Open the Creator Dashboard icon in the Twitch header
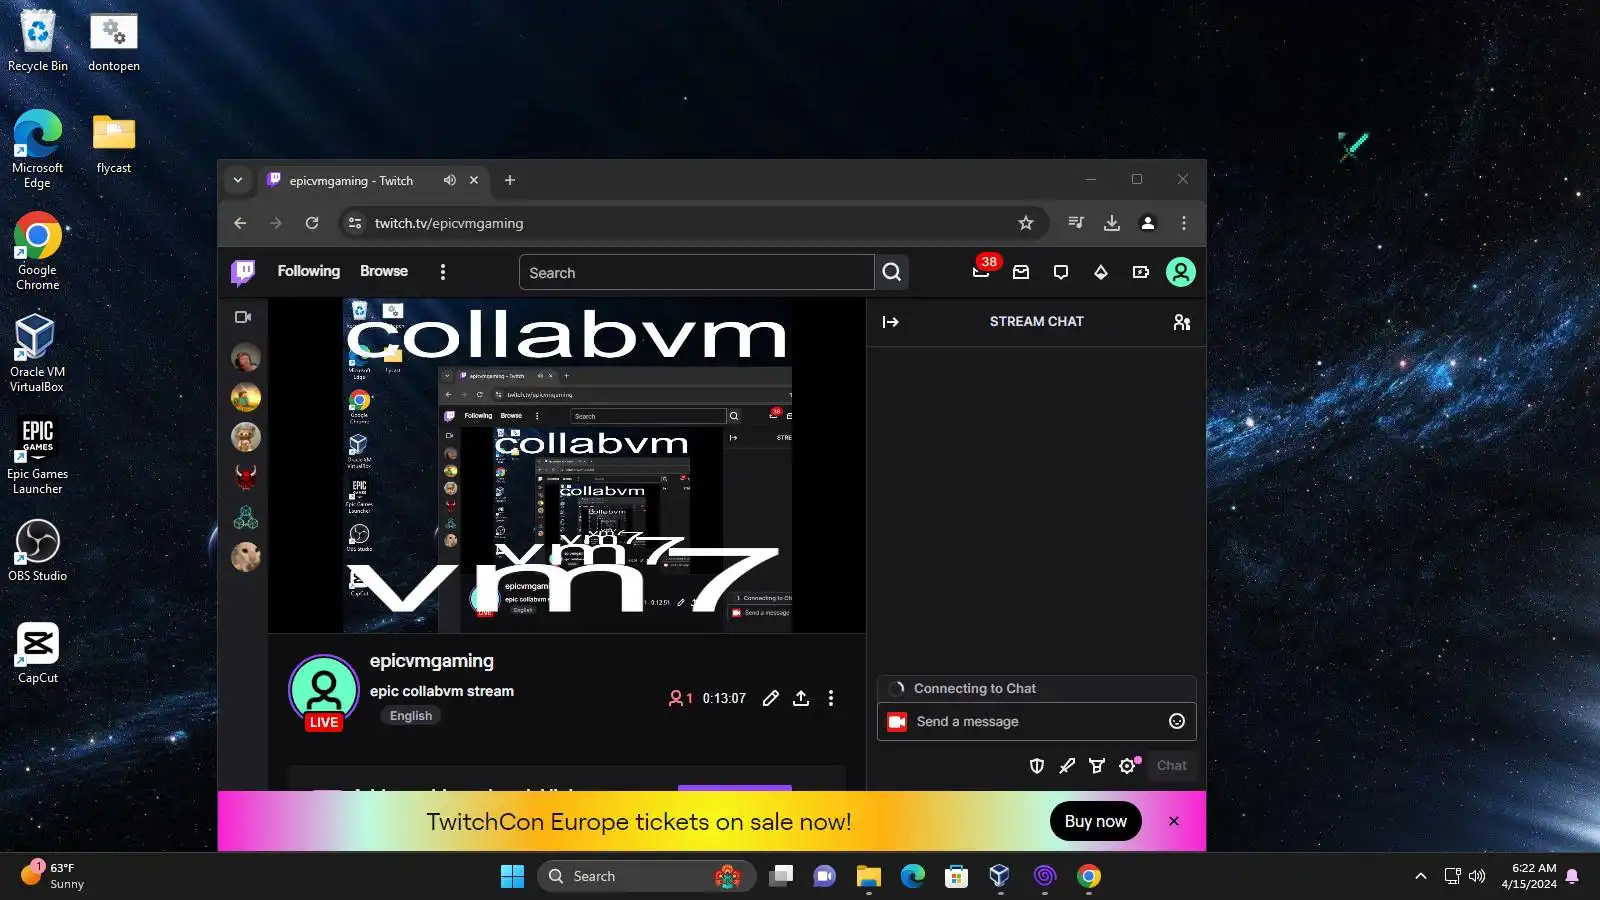This screenshot has height=900, width=1600. click(1141, 272)
